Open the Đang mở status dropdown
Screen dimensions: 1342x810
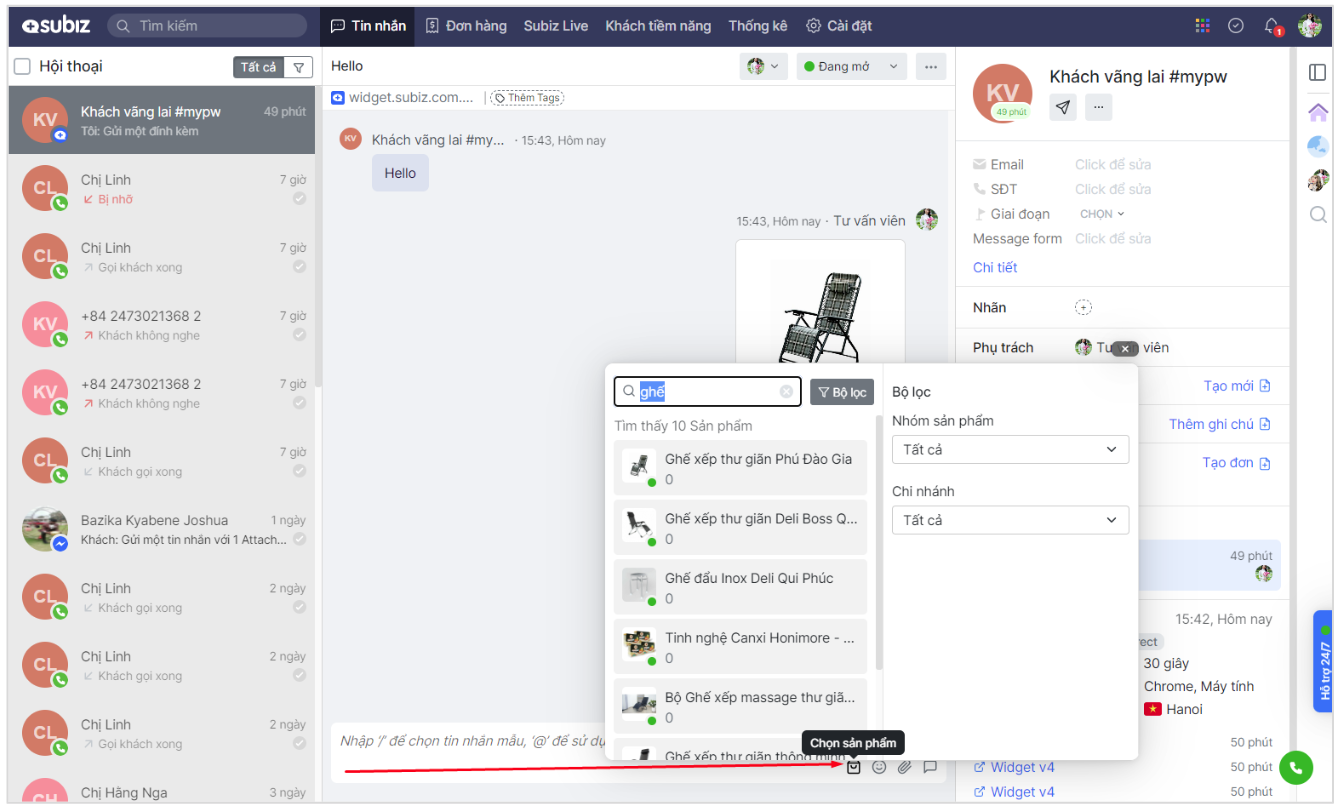point(851,67)
